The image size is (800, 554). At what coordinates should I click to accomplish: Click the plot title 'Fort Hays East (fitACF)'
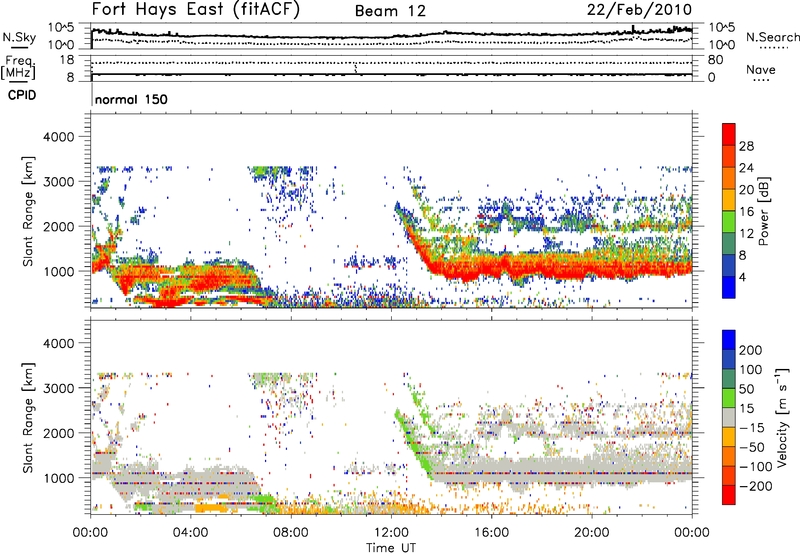(196, 10)
